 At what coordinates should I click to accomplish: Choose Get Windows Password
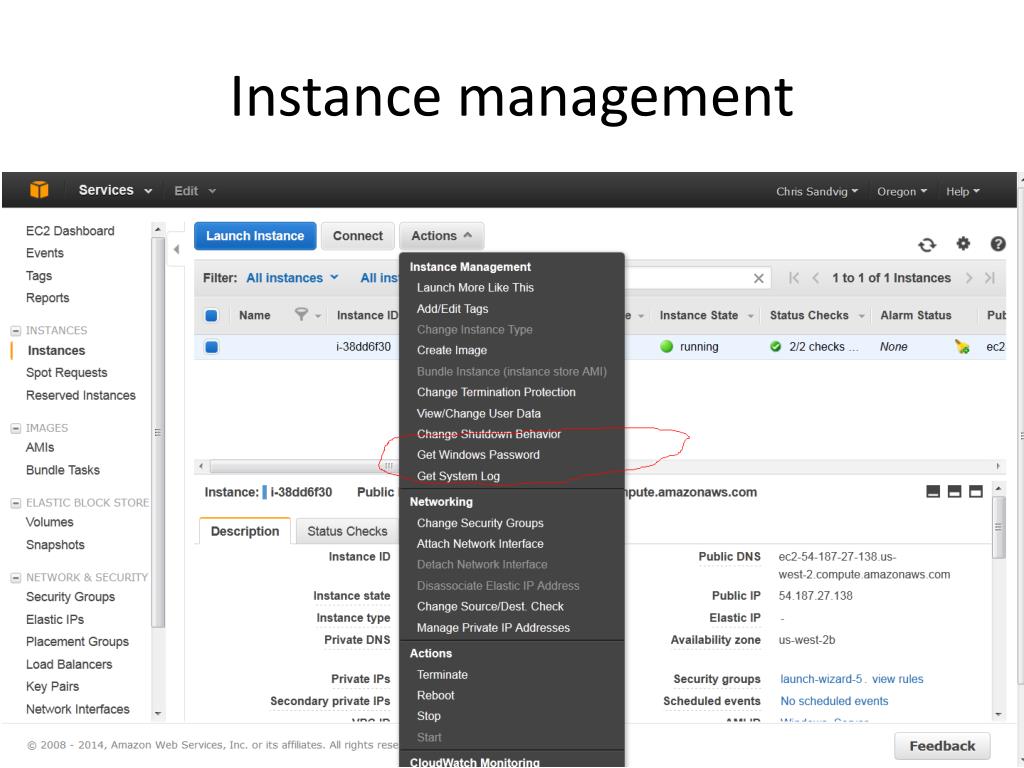click(478, 455)
